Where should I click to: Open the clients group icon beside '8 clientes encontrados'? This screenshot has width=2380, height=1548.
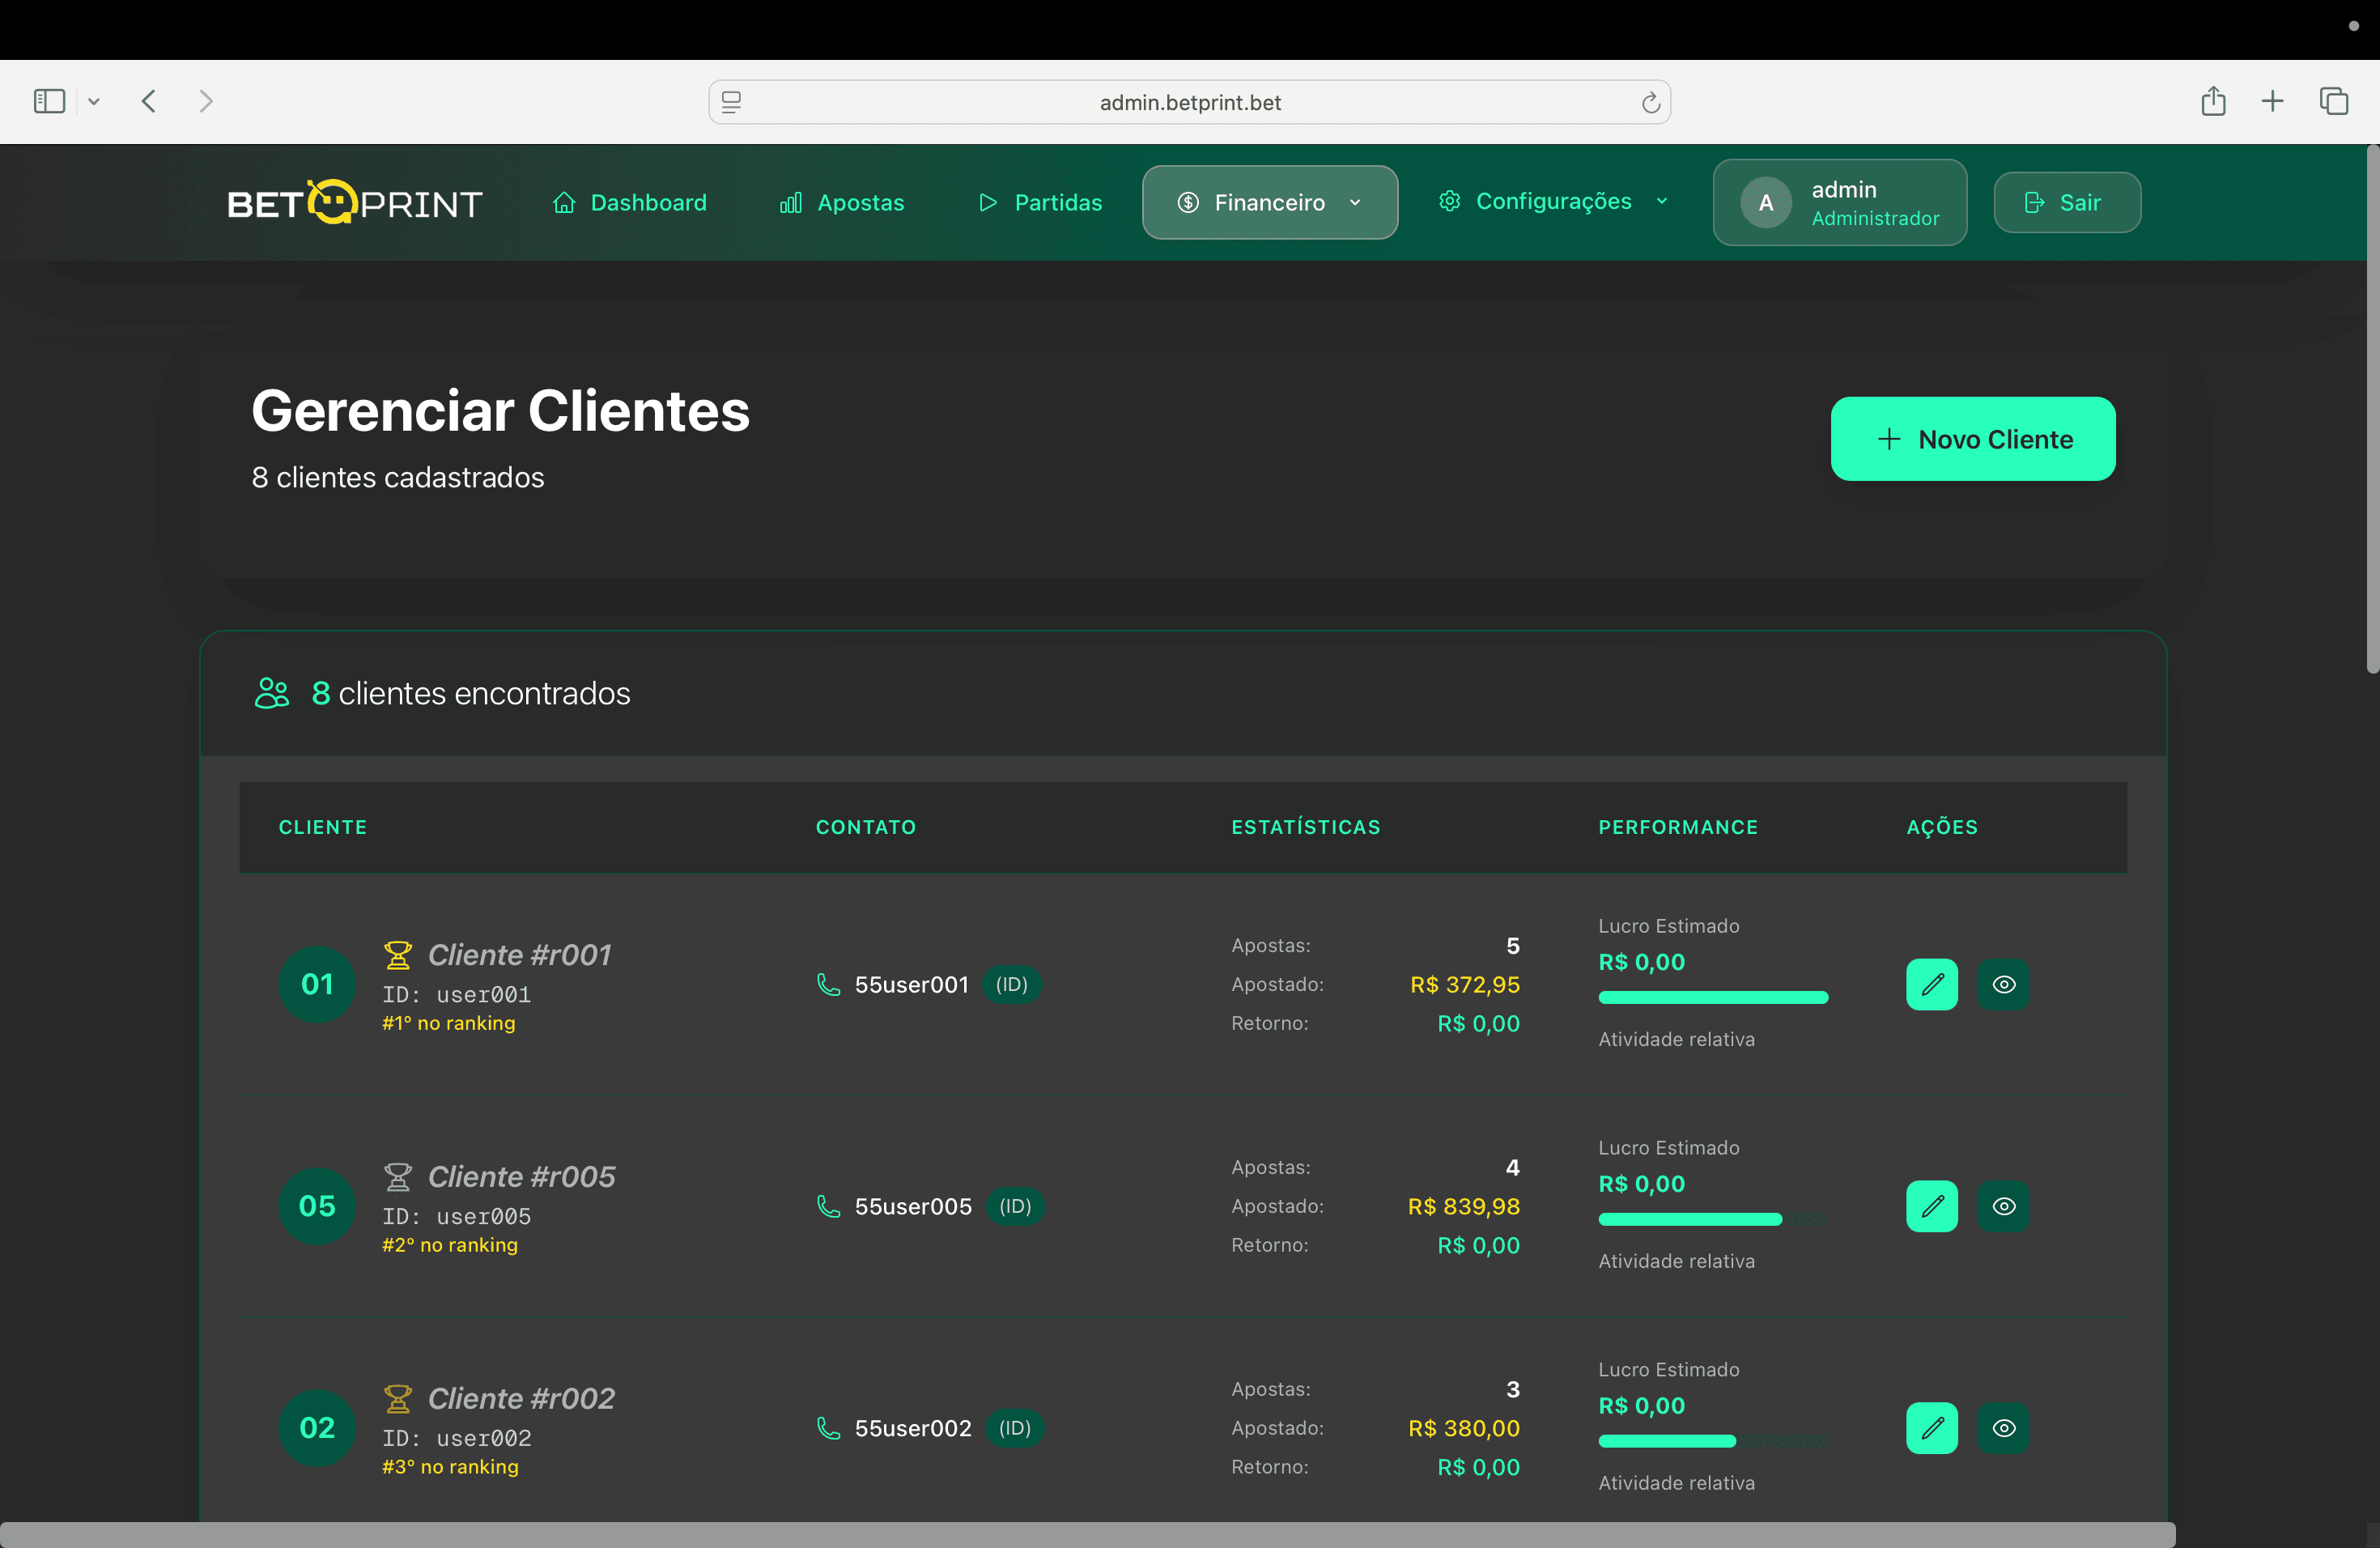tap(271, 692)
